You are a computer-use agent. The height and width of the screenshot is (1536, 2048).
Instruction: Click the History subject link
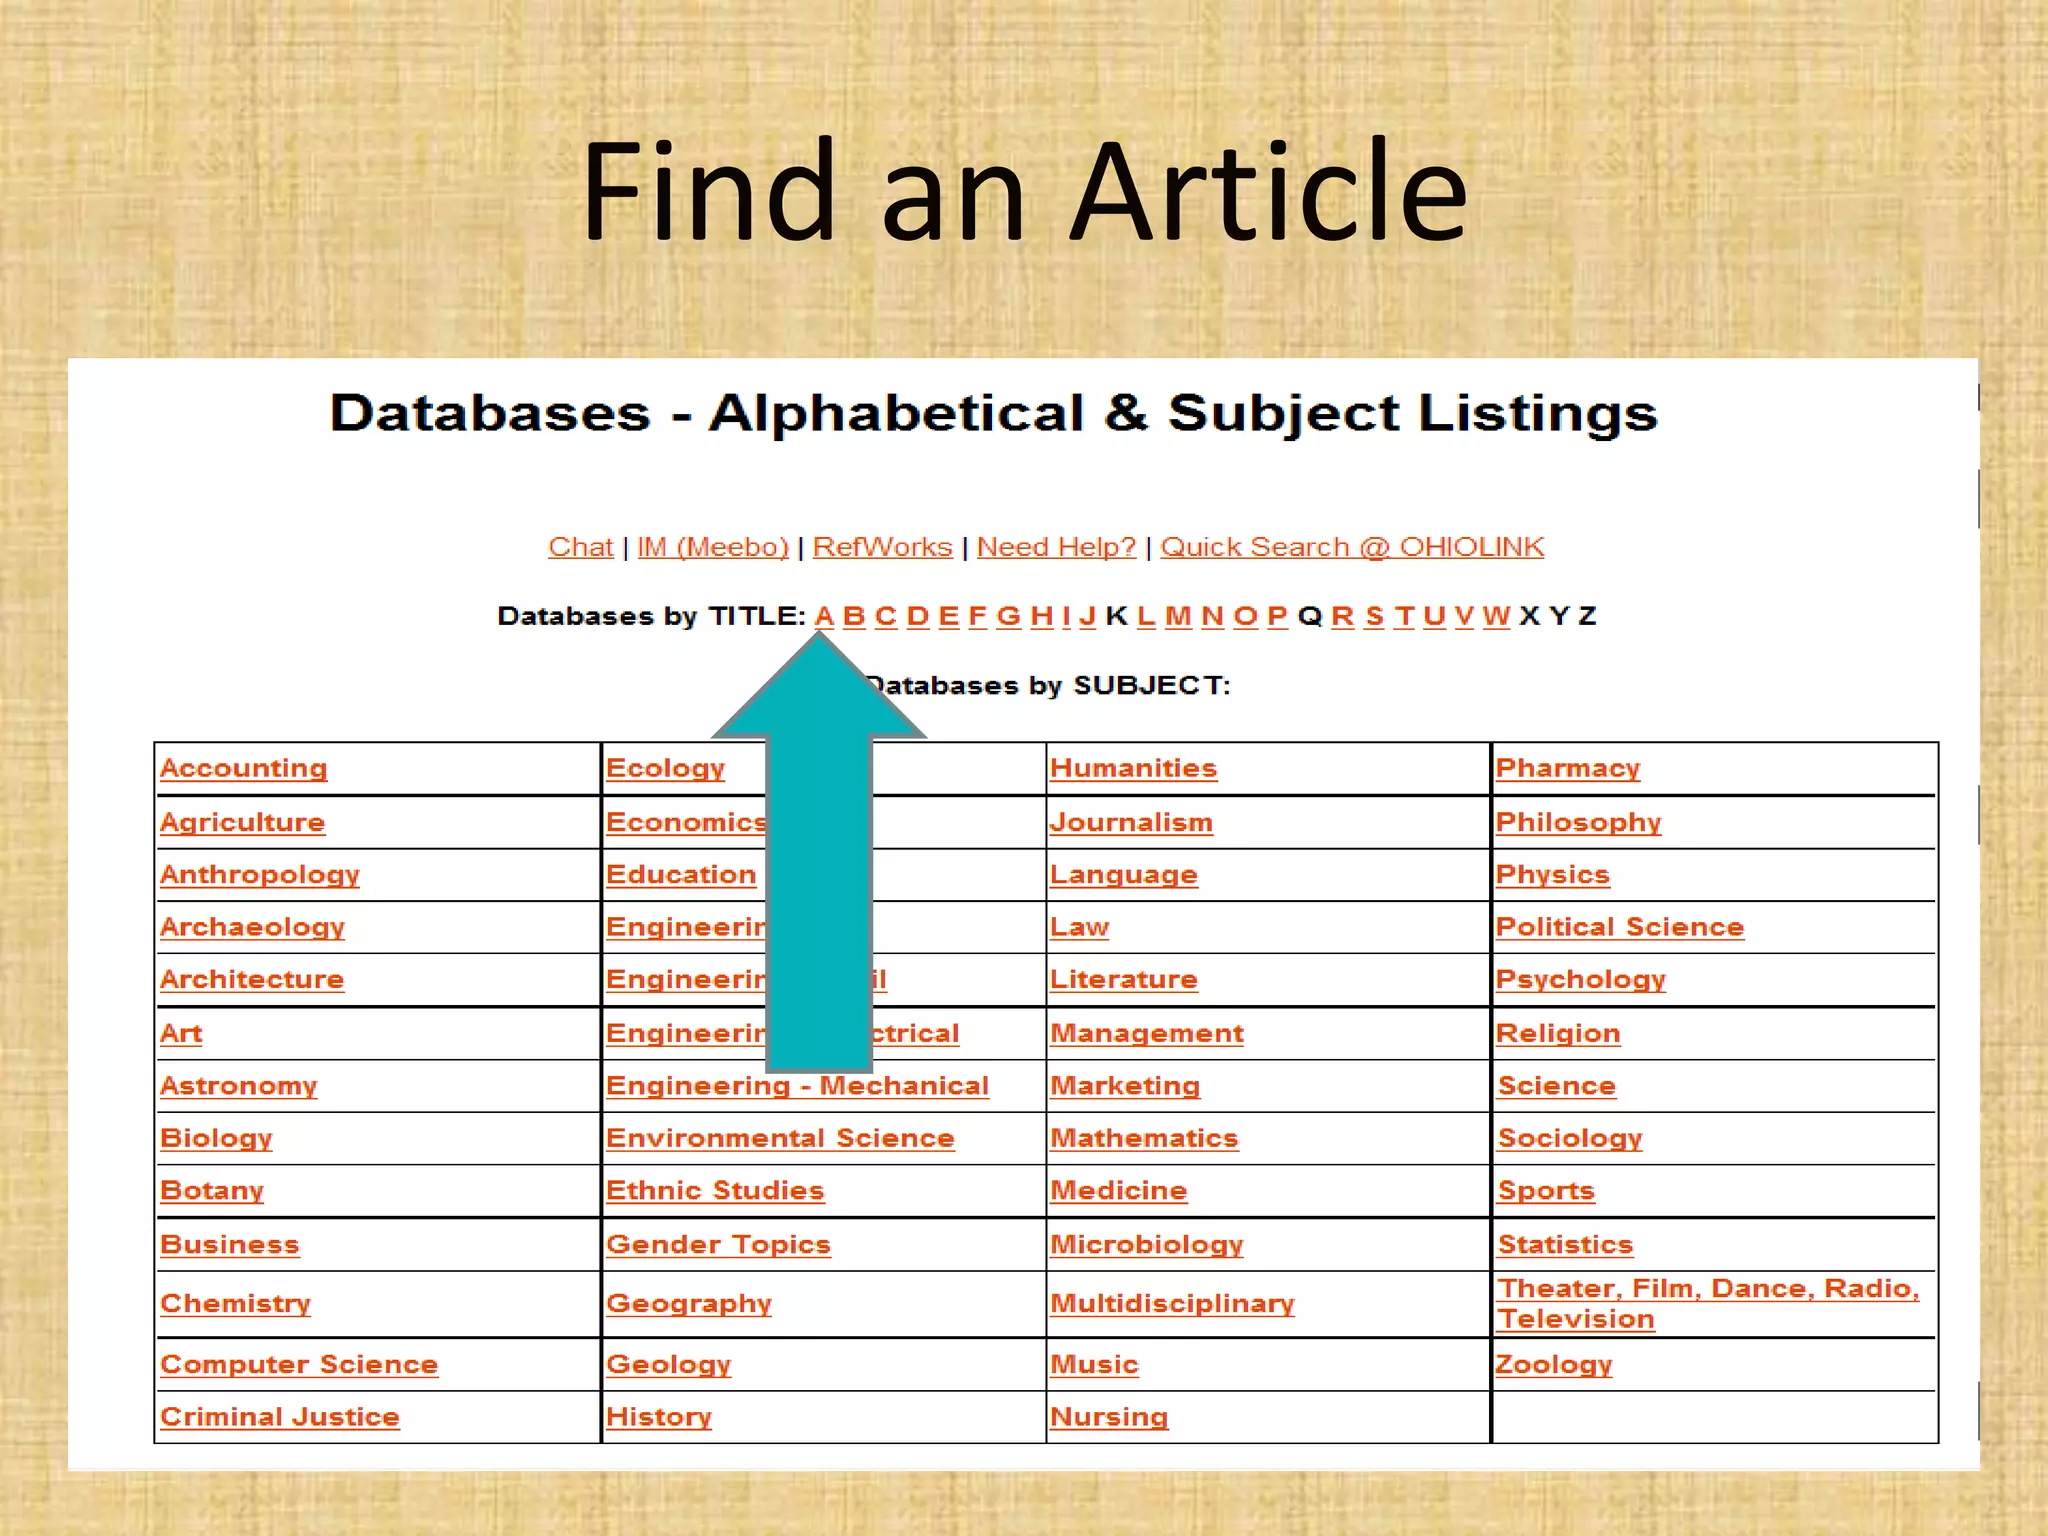click(x=658, y=1417)
